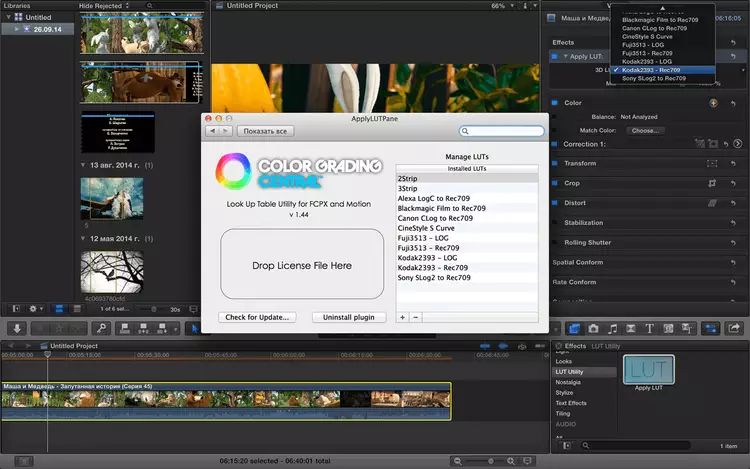Toggle the Stabilization checkbox
This screenshot has height=469, width=750.
pyautogui.click(x=555, y=223)
